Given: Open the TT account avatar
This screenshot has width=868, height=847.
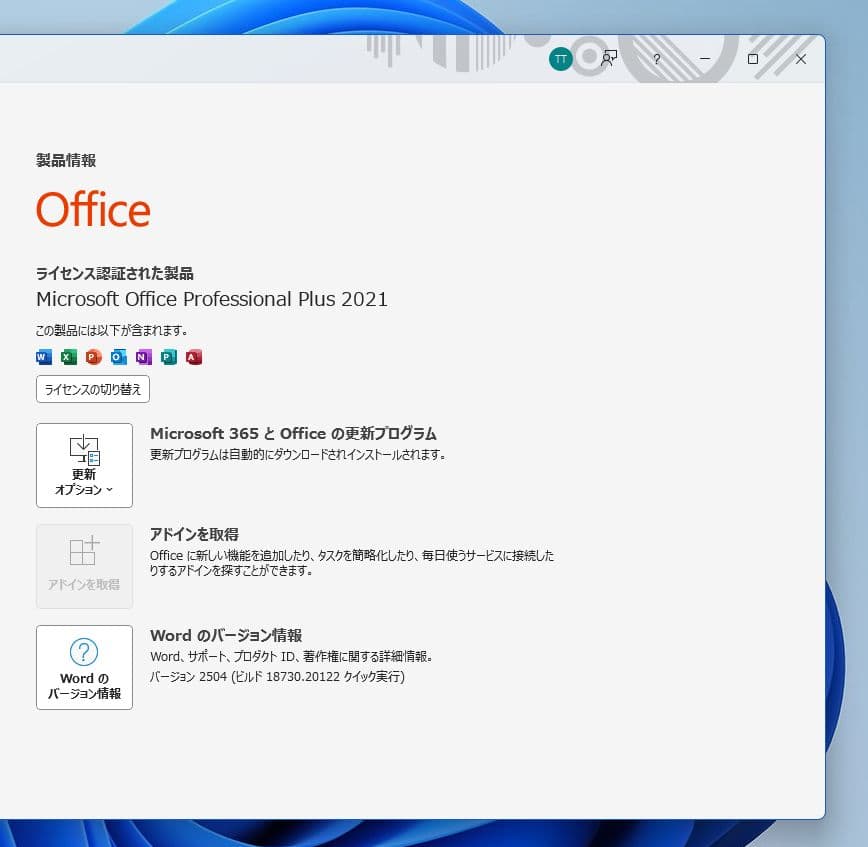Looking at the screenshot, I should (x=560, y=59).
